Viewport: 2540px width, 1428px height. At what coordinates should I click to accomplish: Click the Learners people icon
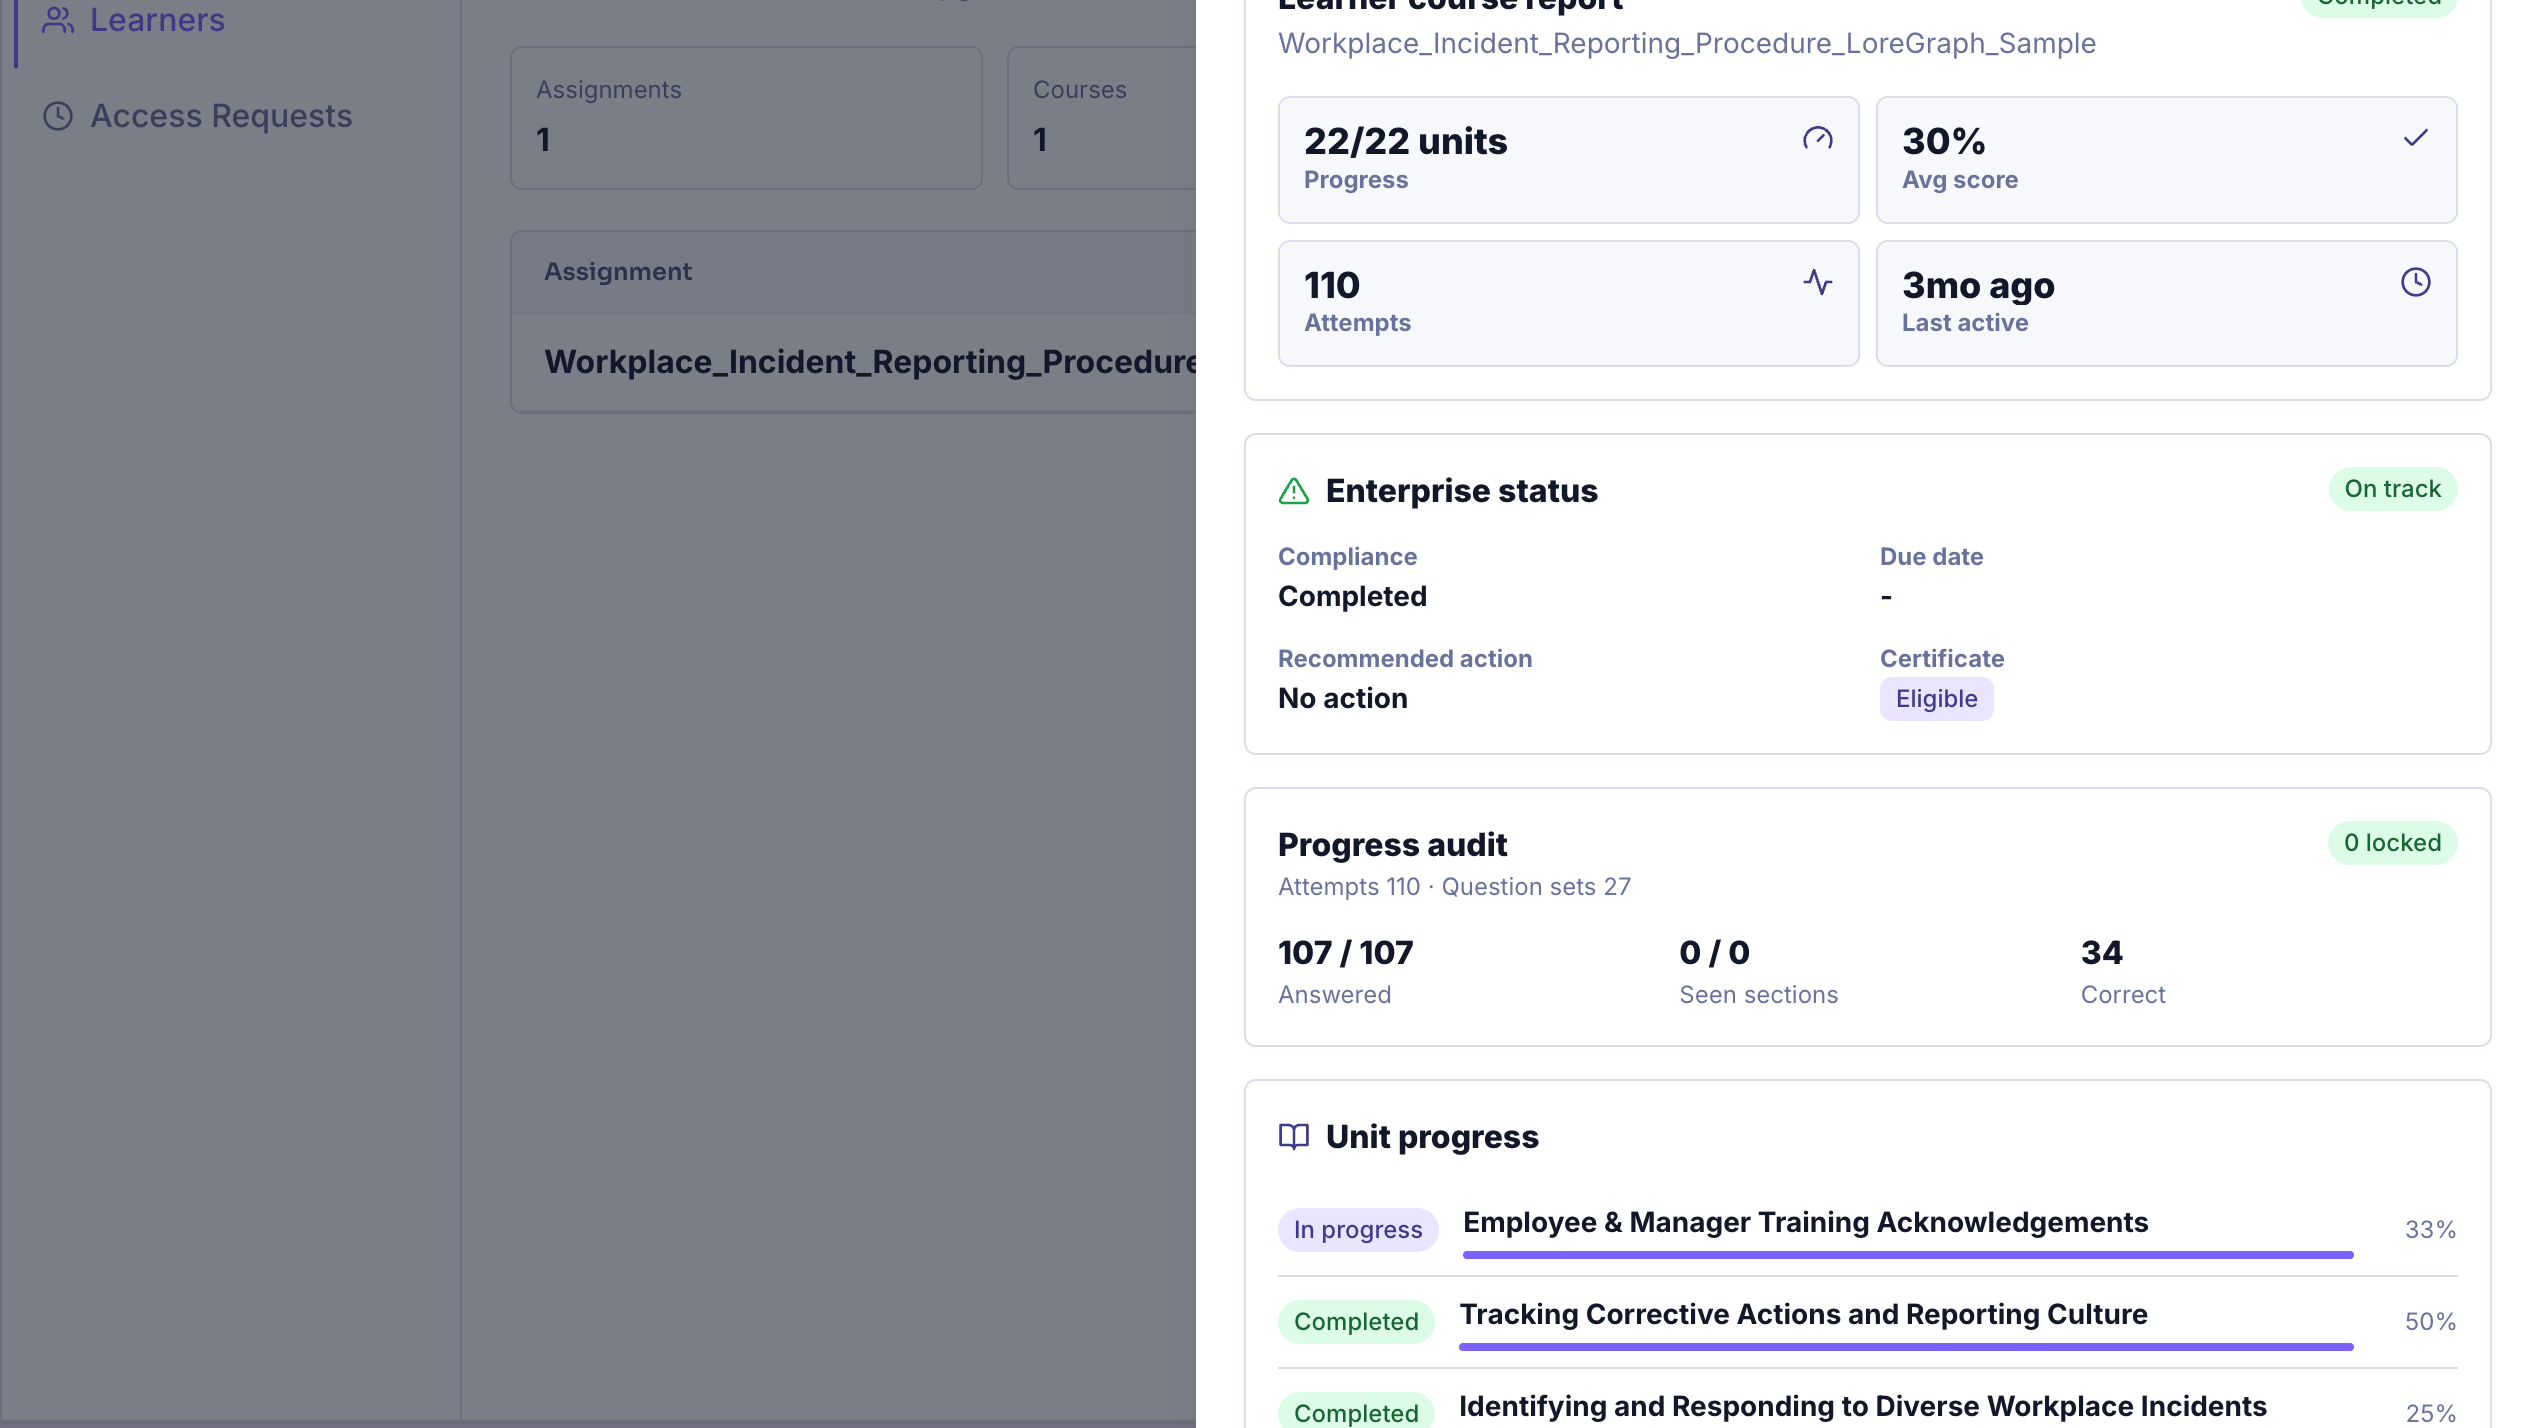[58, 20]
